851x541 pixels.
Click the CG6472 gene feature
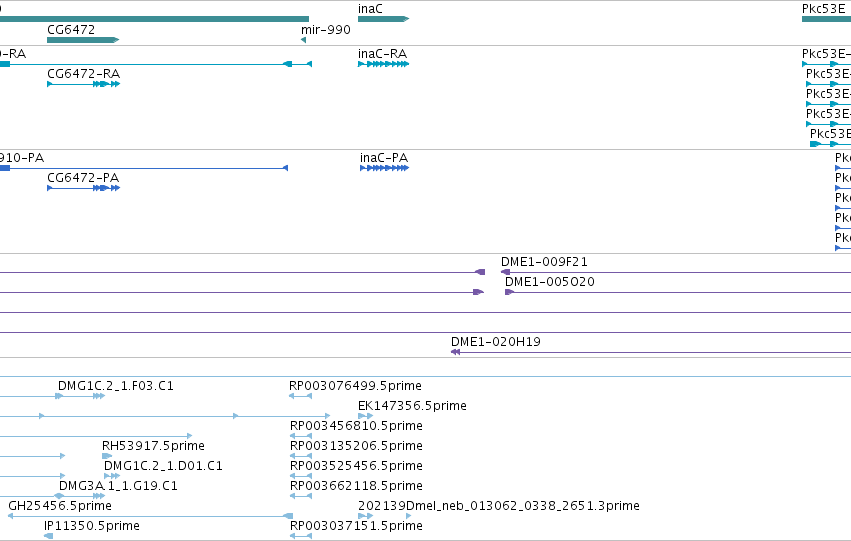[x=83, y=40]
